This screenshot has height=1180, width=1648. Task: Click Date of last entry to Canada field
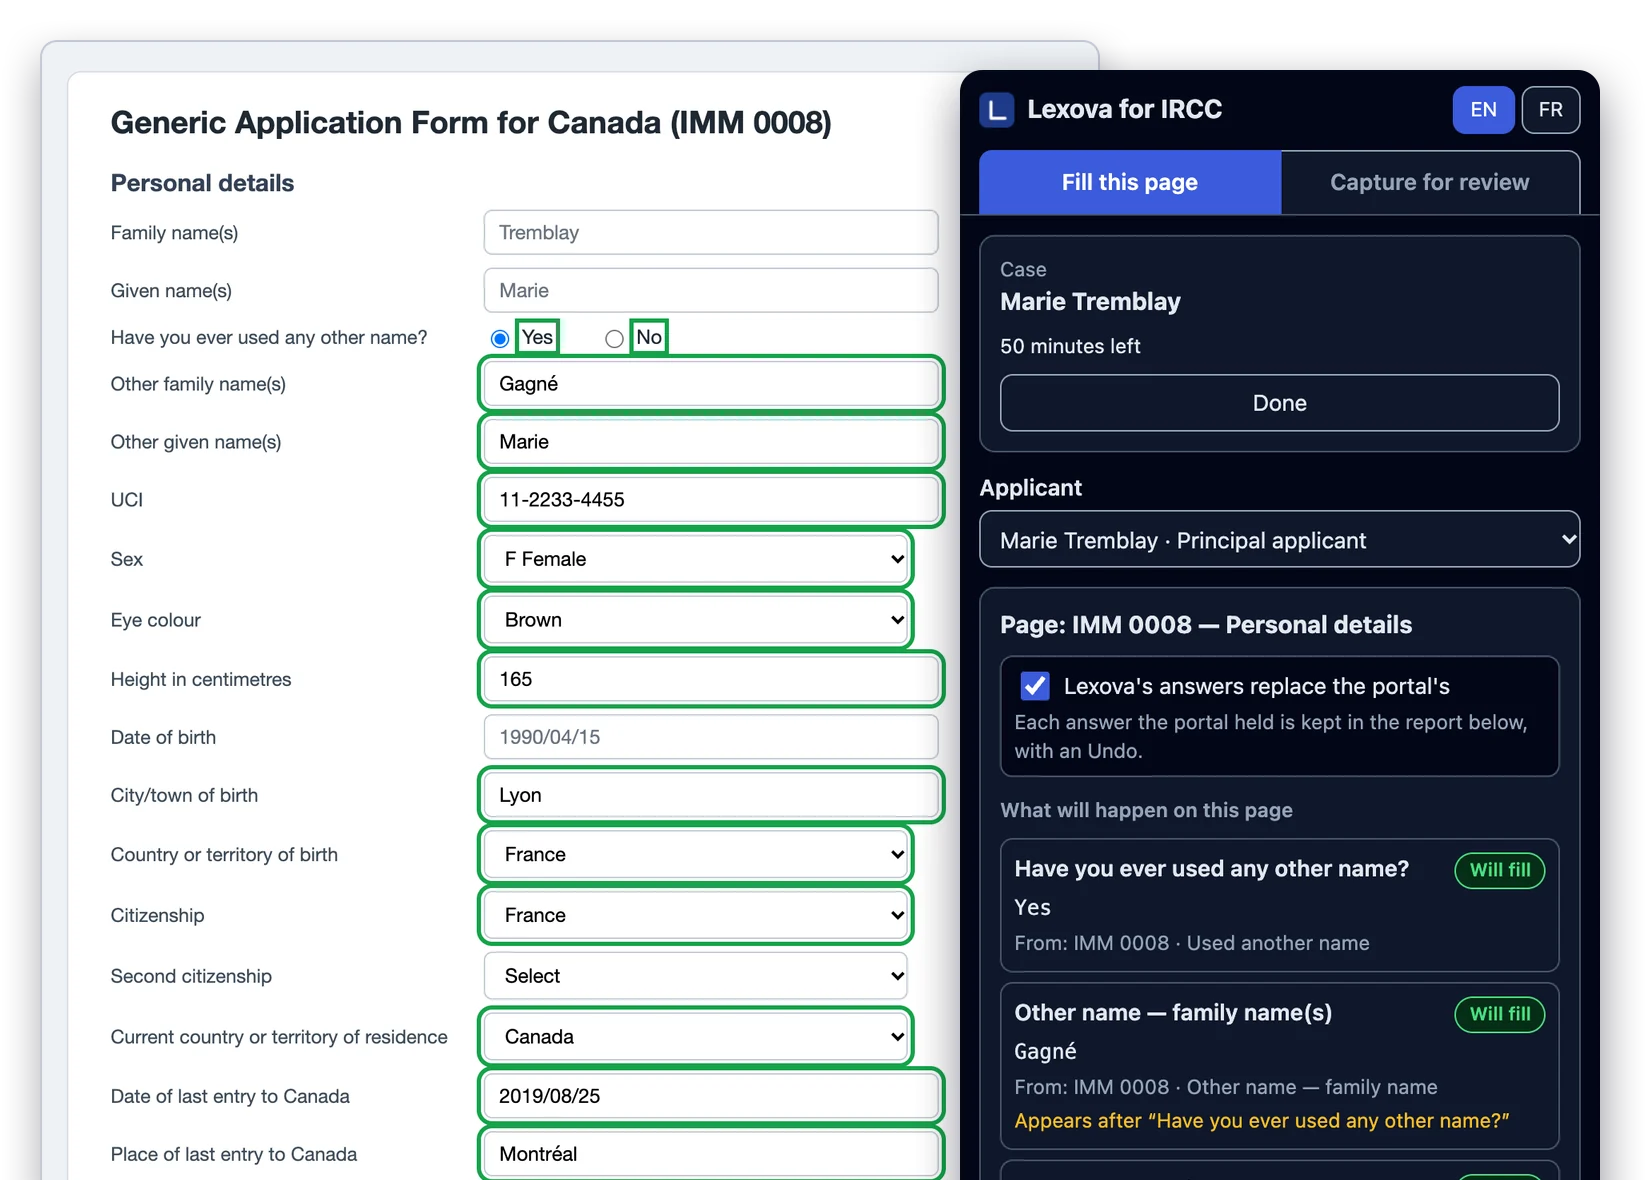coord(711,1096)
